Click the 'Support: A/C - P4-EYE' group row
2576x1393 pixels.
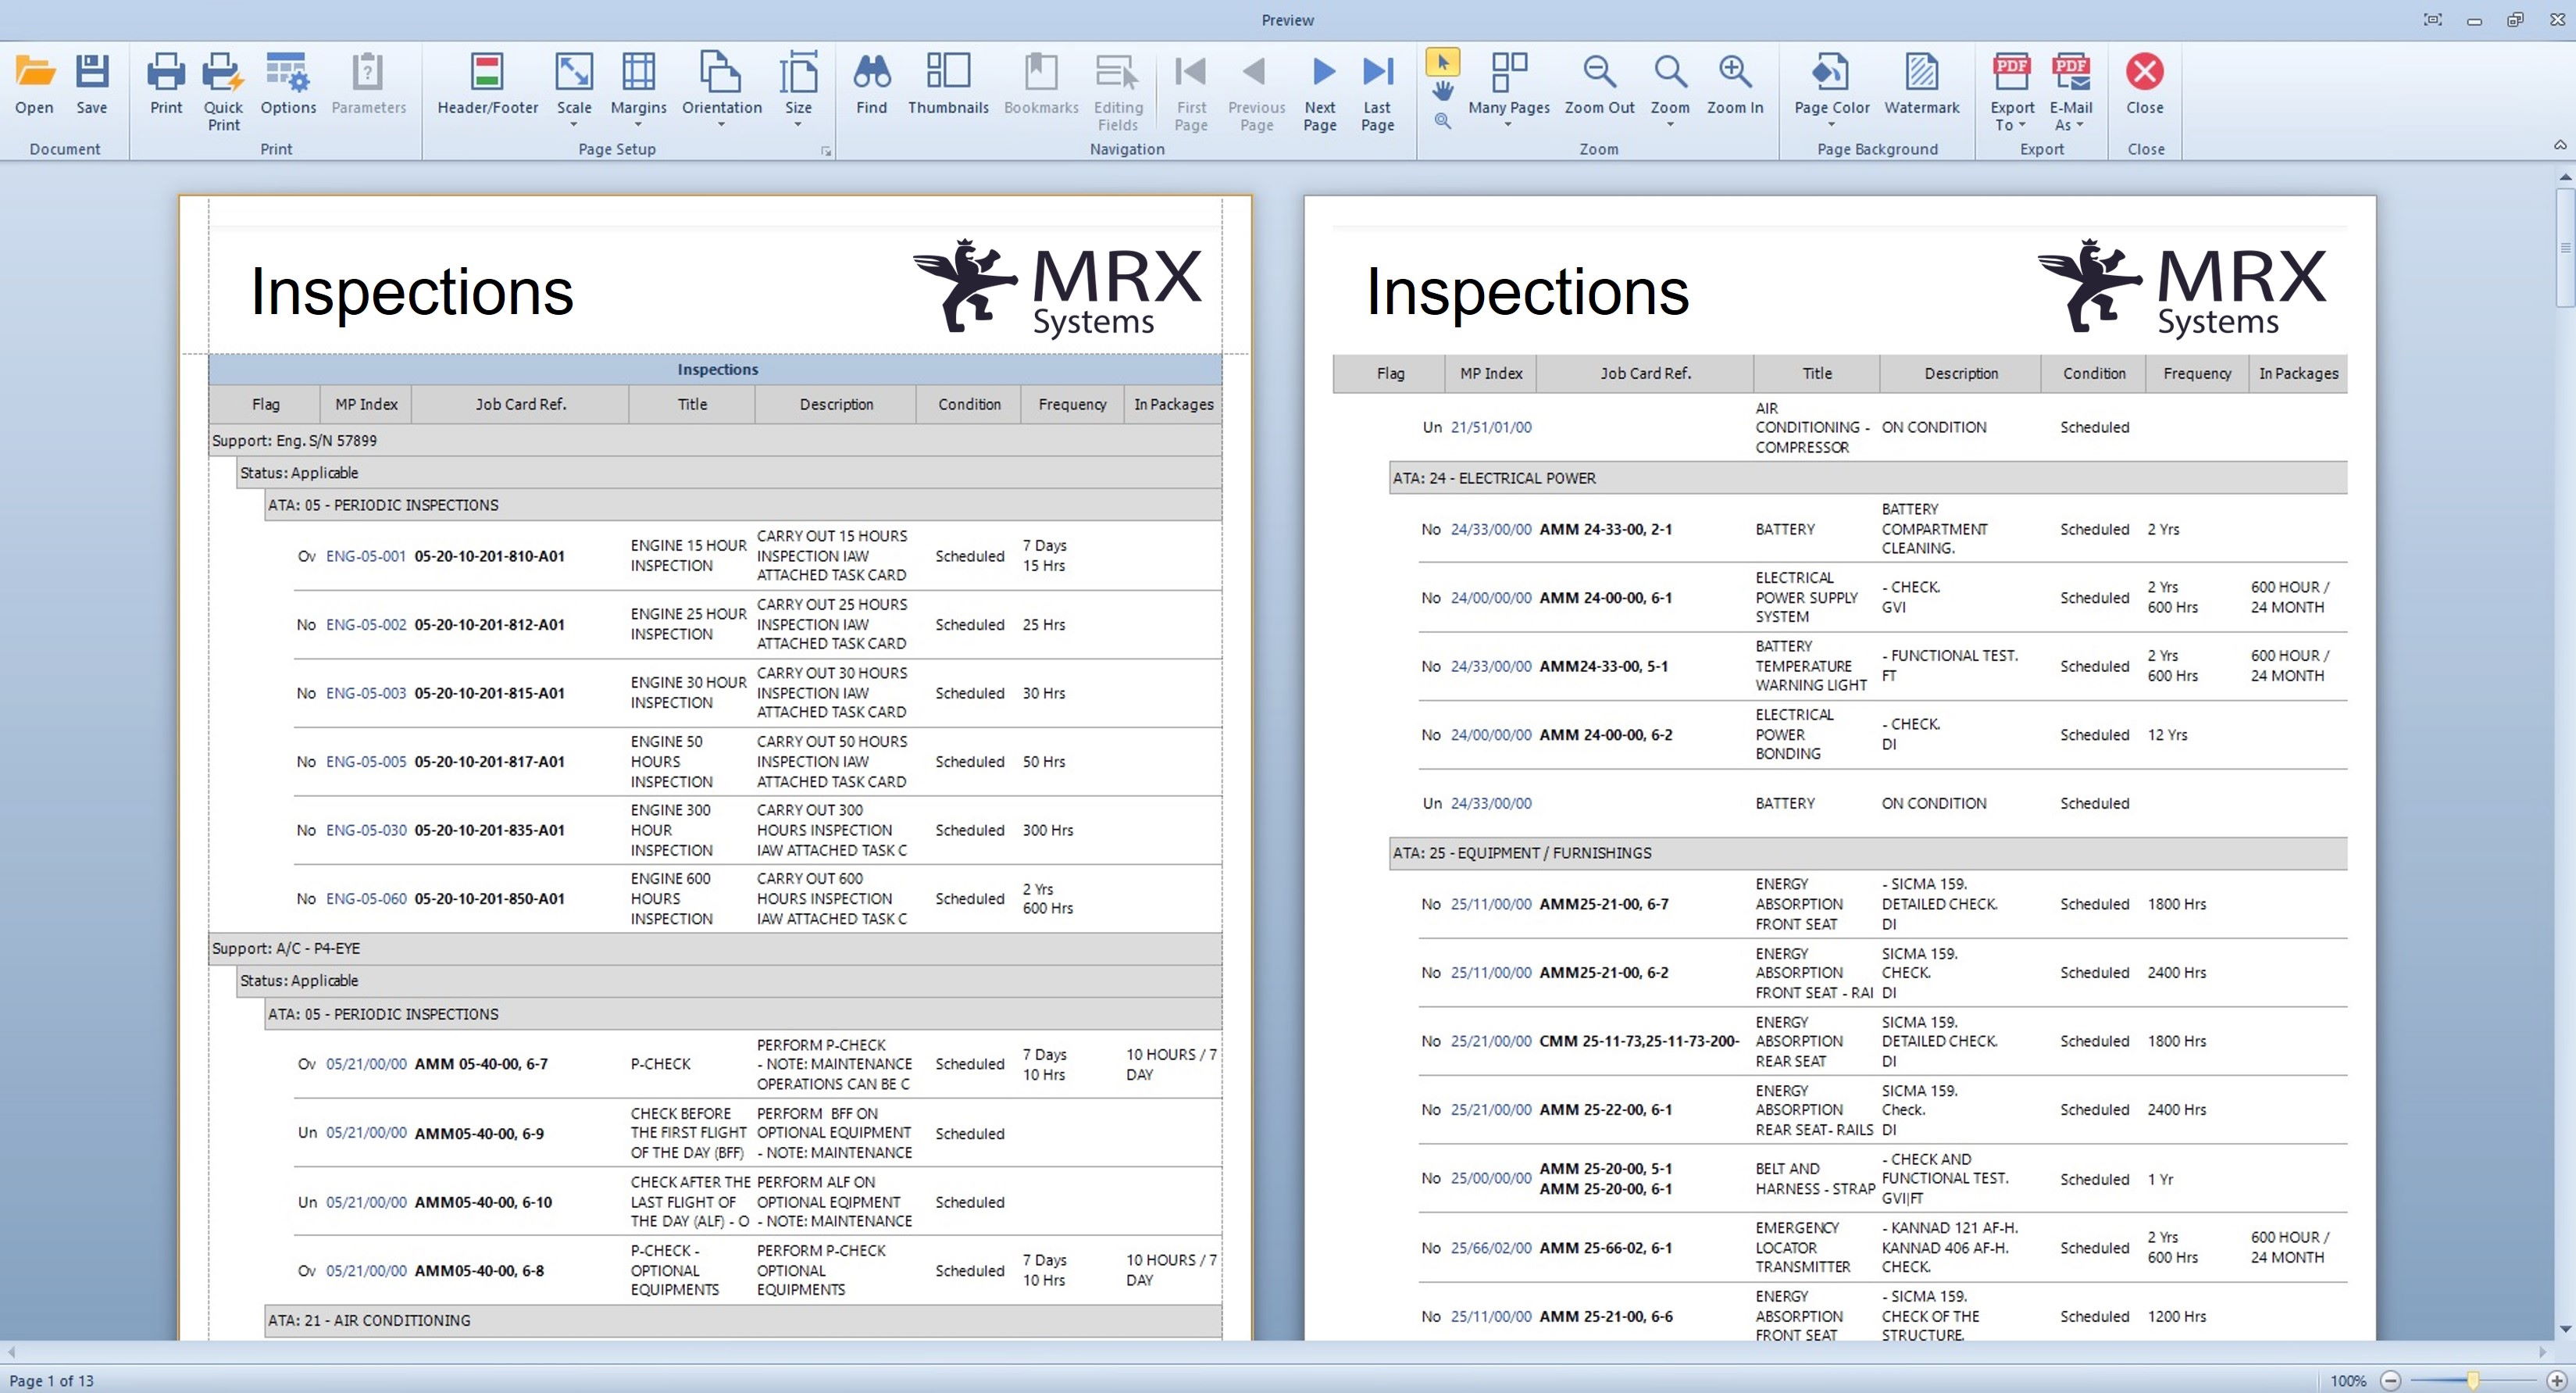715,948
